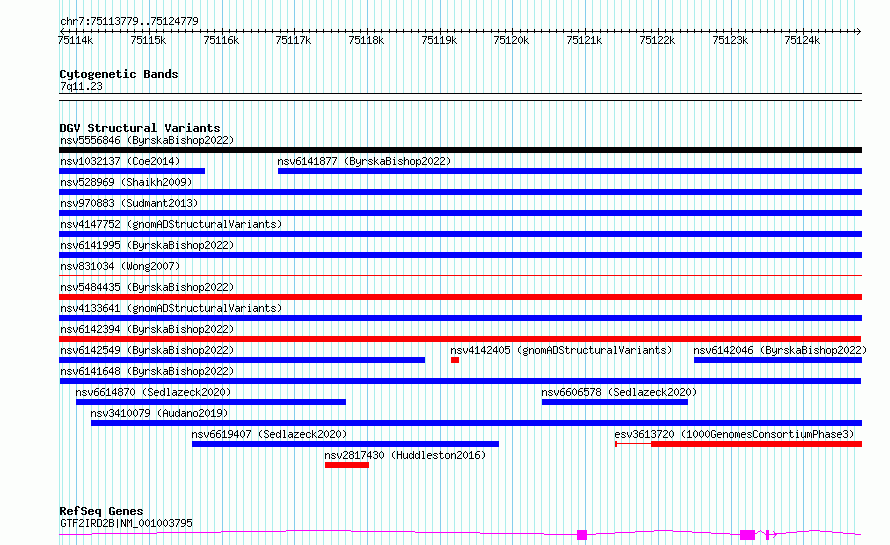
Task: Click the 75120k ruler tick label
Action: click(511, 40)
